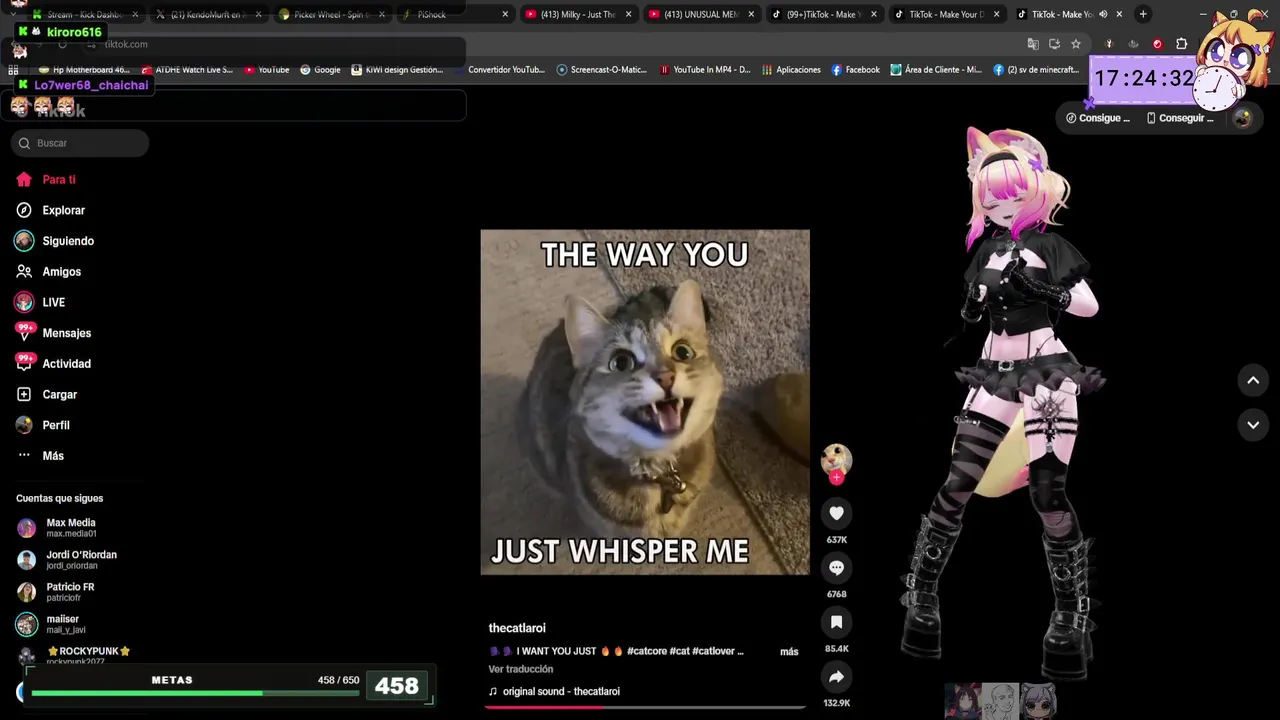Open Hp Motherboard bookmark

pos(84,70)
